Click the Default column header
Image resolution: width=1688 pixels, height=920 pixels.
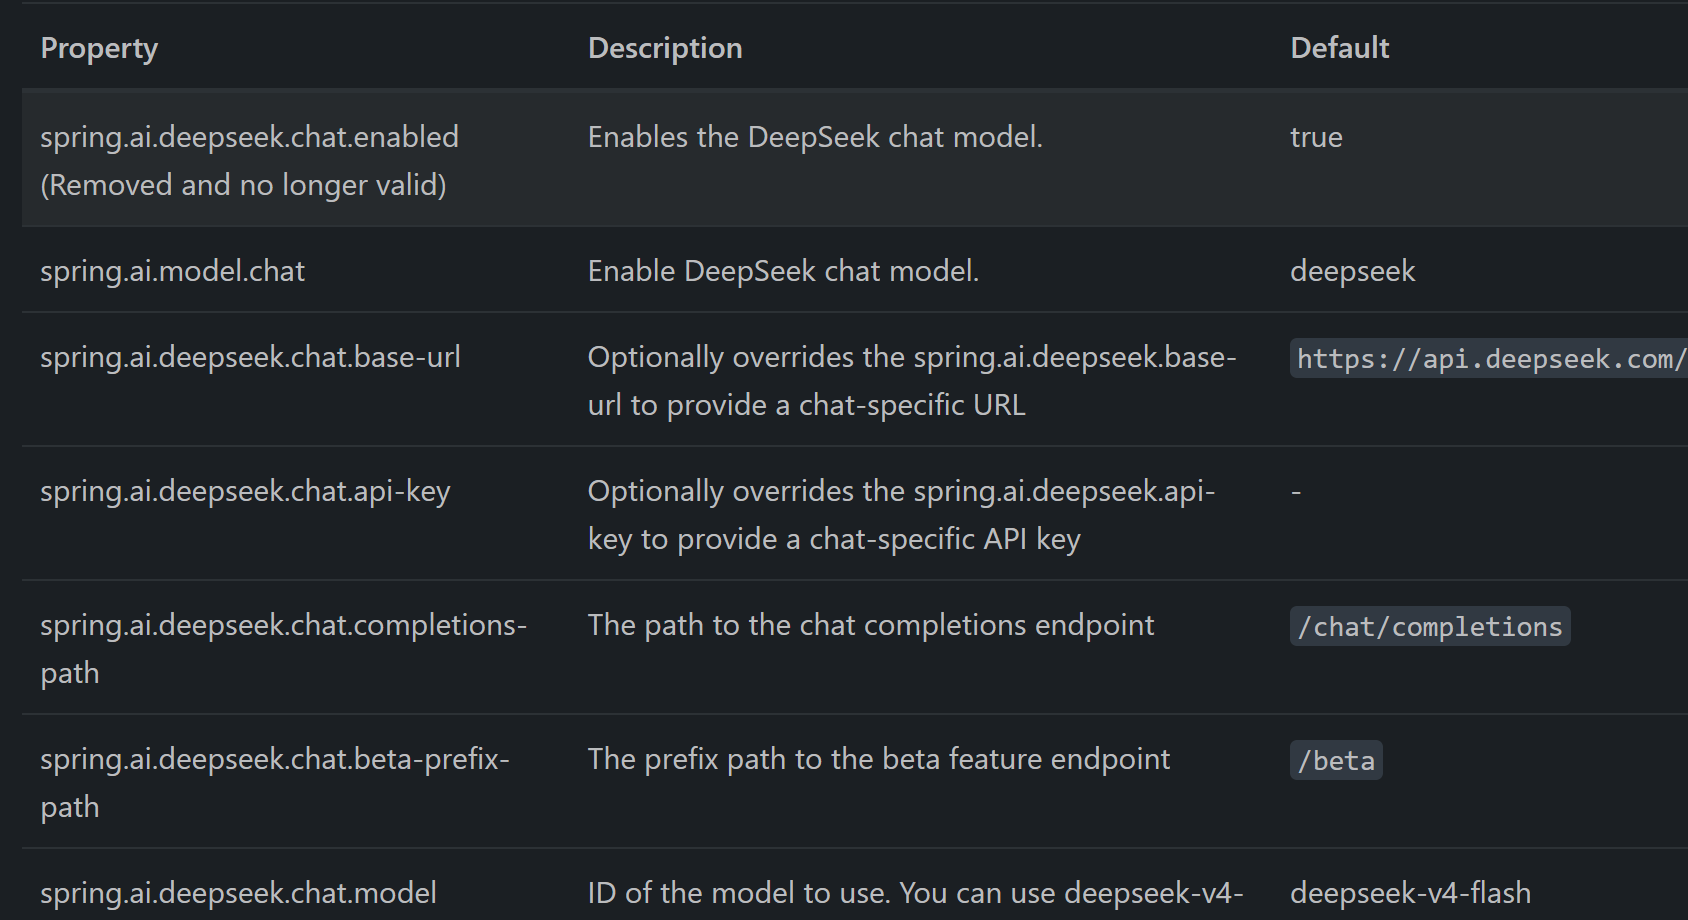(1340, 48)
